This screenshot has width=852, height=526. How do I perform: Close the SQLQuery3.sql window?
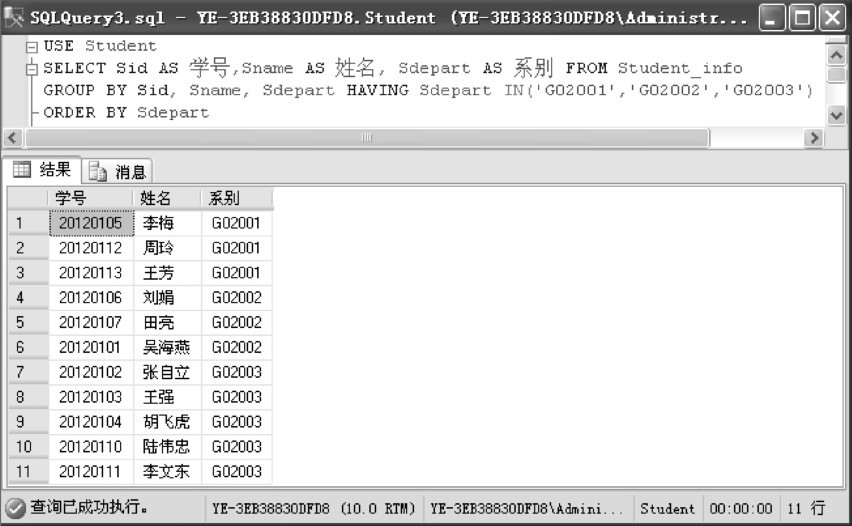832,18
